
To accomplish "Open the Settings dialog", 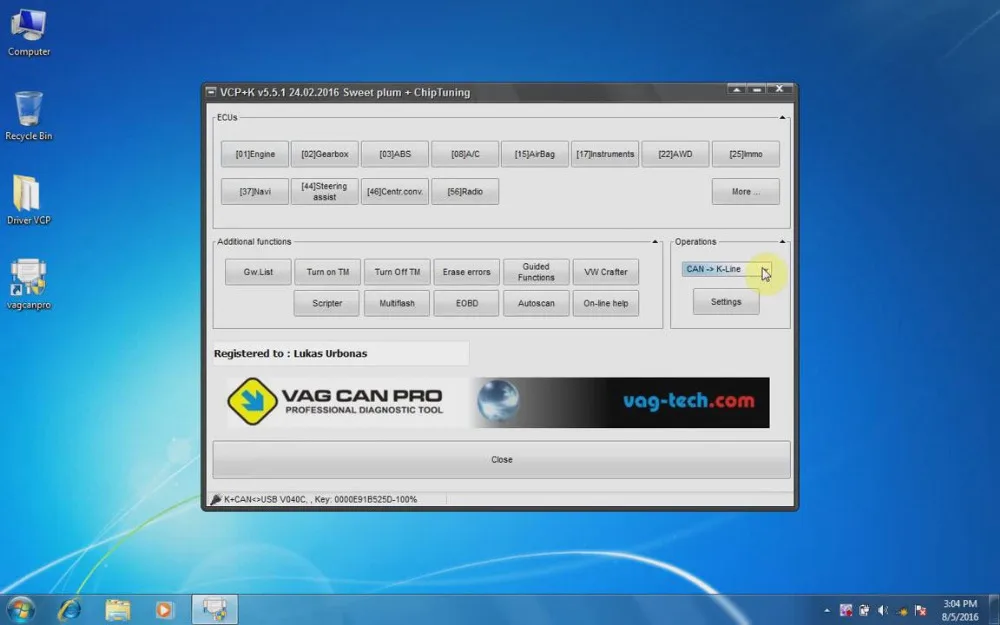I will [x=726, y=302].
